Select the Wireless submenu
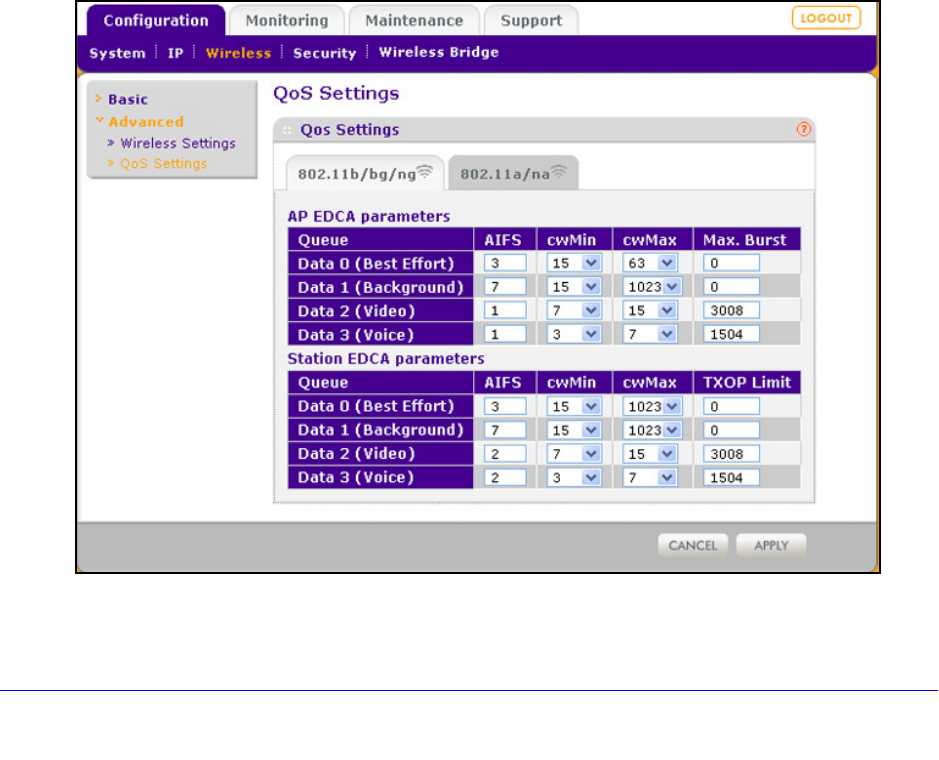Screen dimensions: 939x760 pyautogui.click(x=238, y=53)
